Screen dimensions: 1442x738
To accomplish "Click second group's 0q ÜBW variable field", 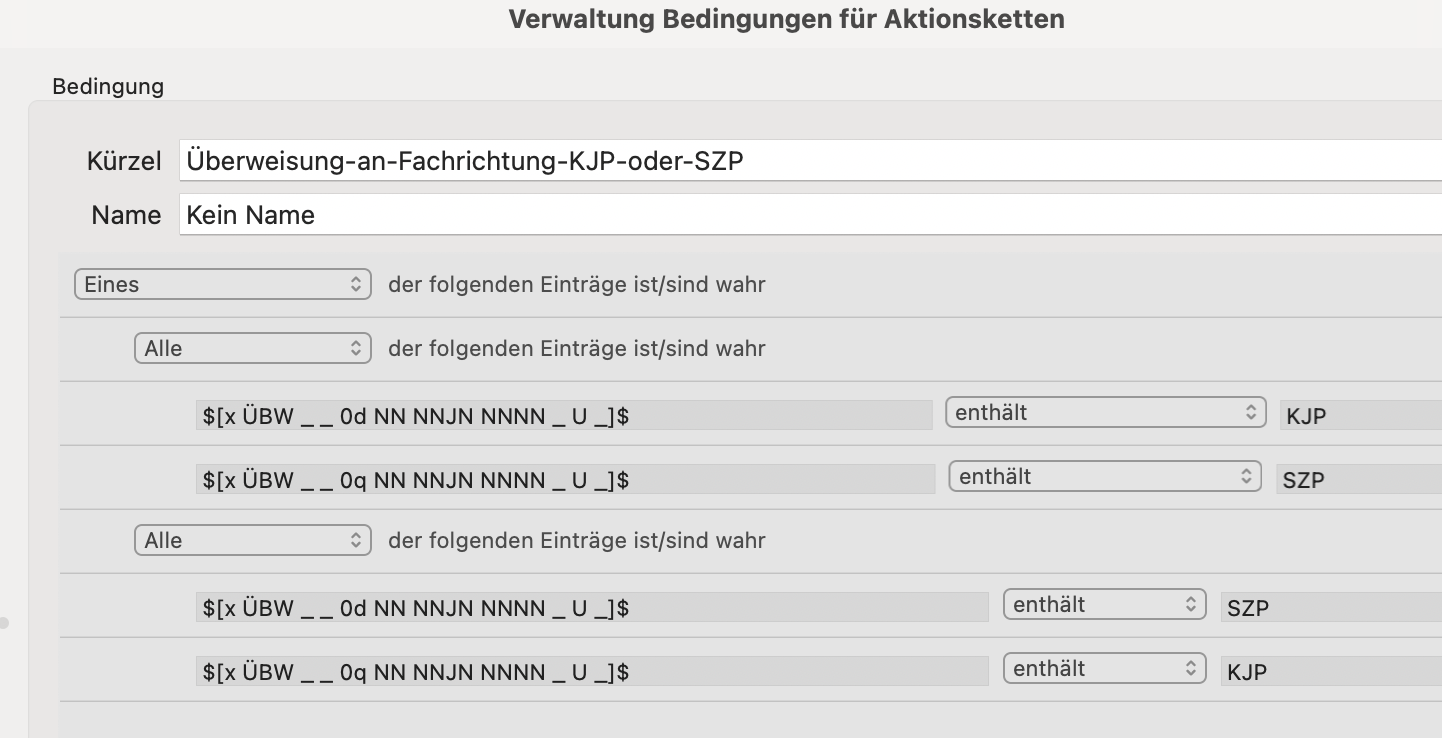I will pyautogui.click(x=592, y=671).
